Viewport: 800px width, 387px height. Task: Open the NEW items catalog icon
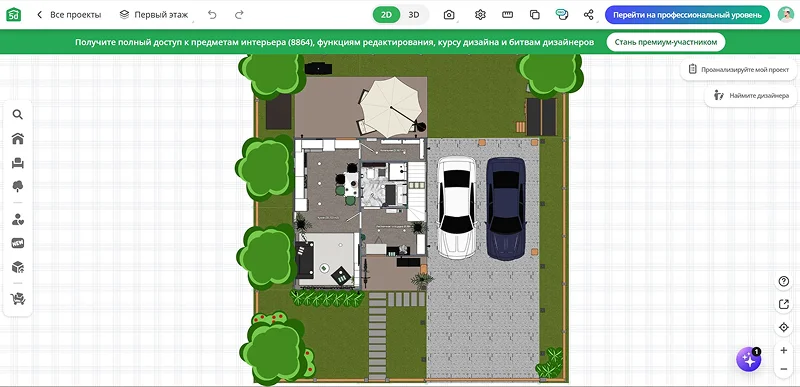tap(18, 243)
